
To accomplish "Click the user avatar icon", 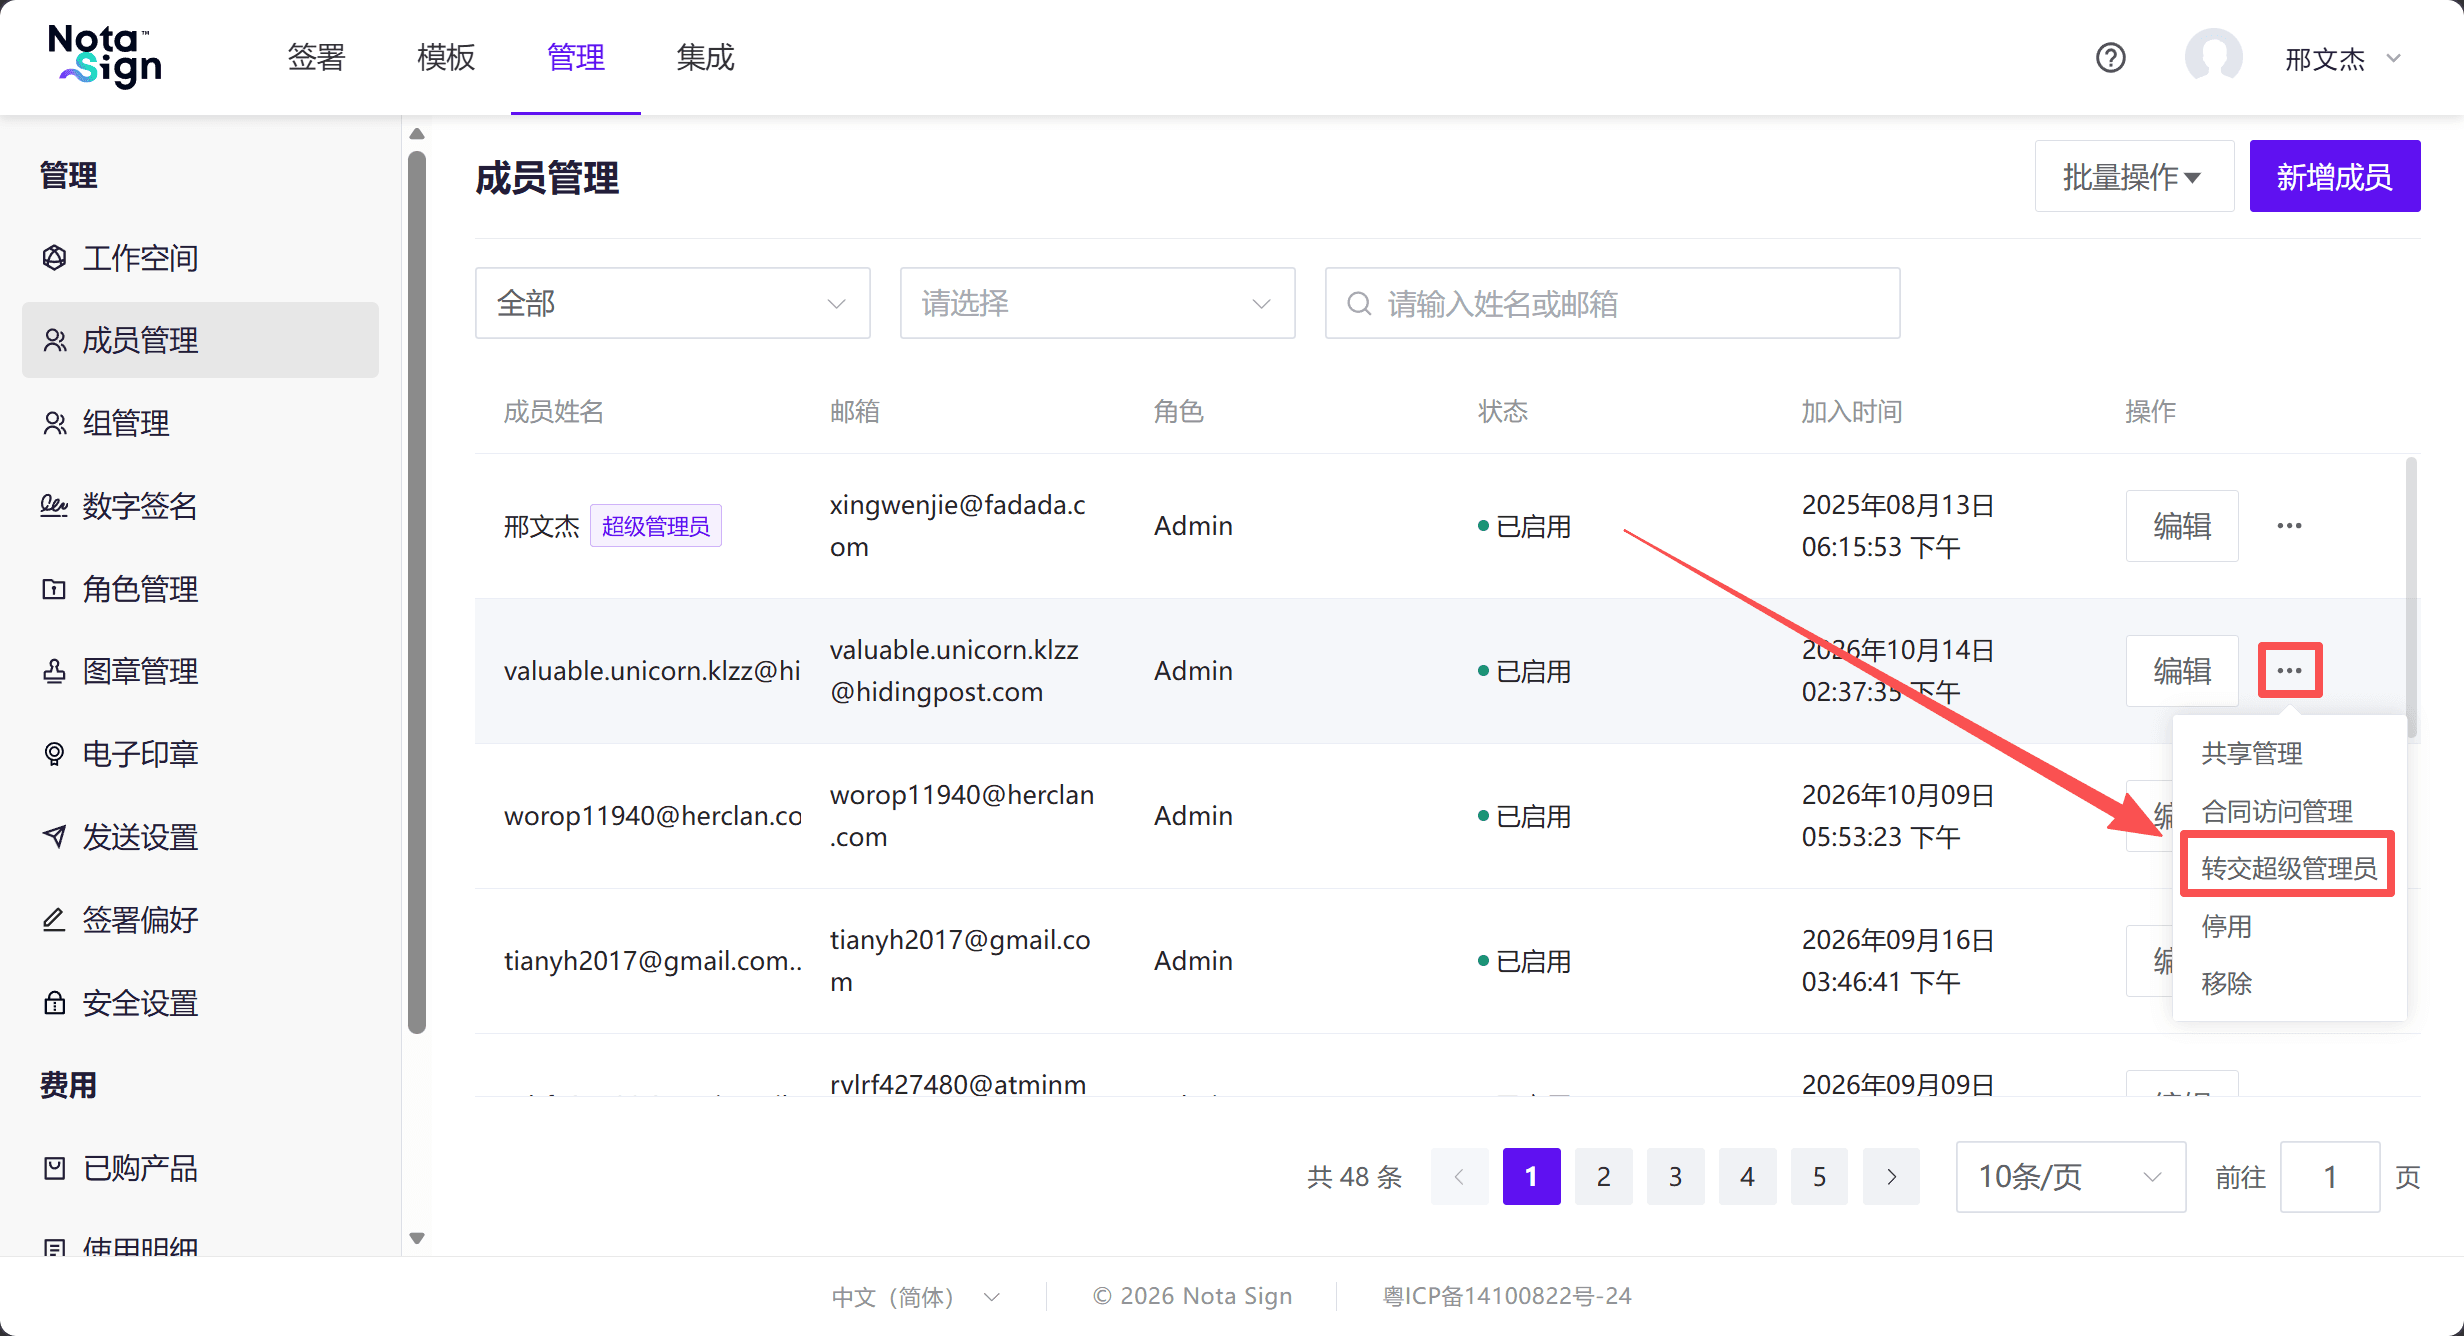I will coord(2213,57).
